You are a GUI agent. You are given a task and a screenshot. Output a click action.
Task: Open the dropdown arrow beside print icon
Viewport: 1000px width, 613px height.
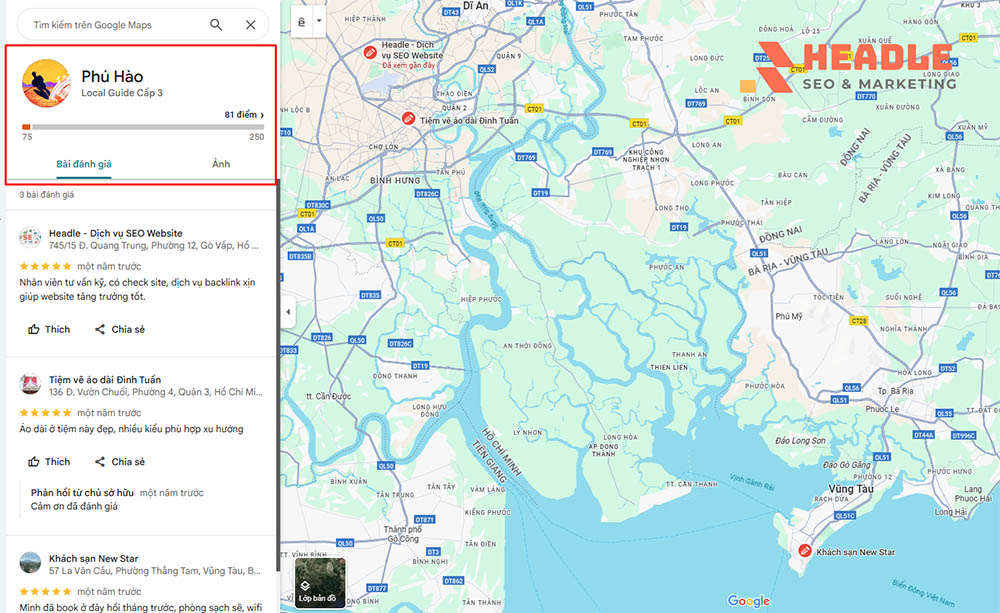[319, 21]
